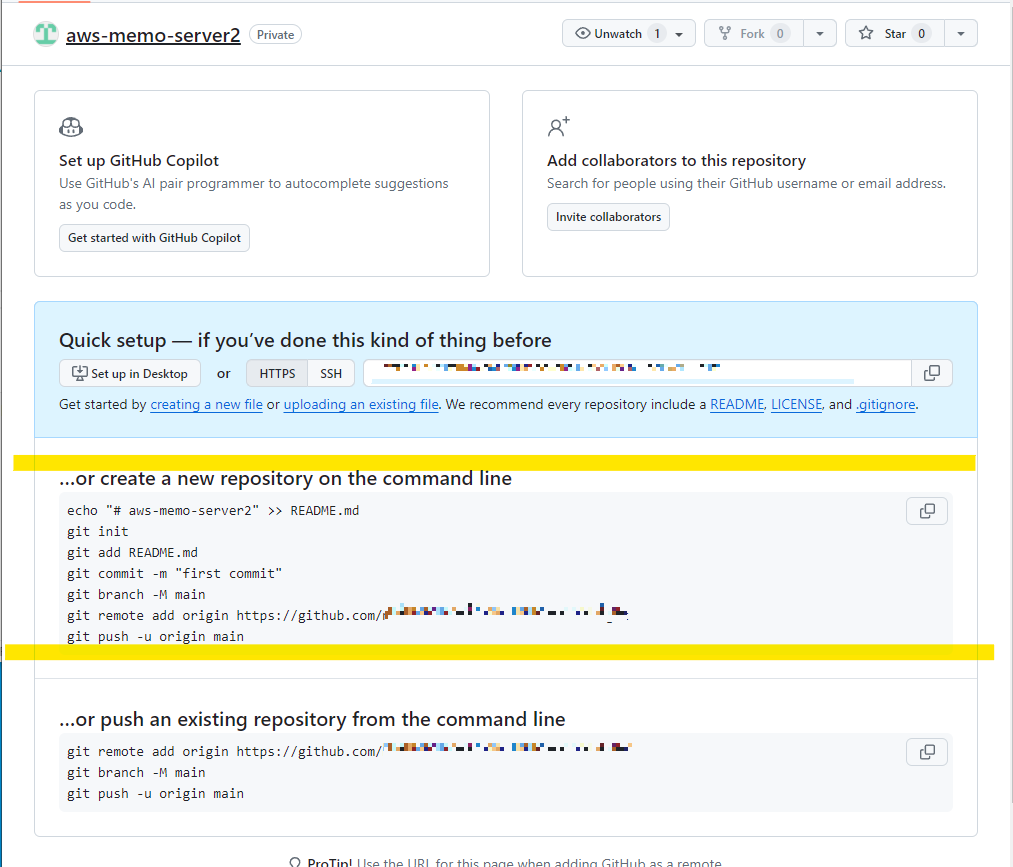Viewport: 1013px width, 867px height.
Task: Copy the push existing repository commands
Action: point(927,752)
